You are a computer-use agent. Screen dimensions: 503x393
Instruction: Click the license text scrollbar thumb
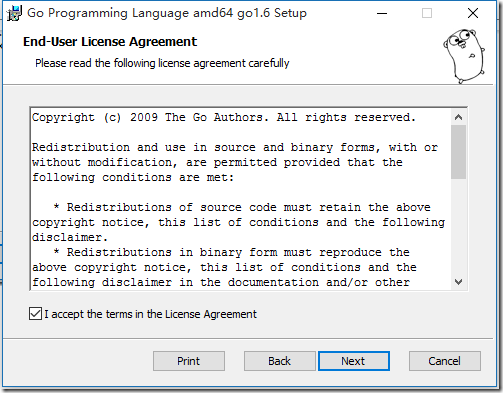click(458, 152)
